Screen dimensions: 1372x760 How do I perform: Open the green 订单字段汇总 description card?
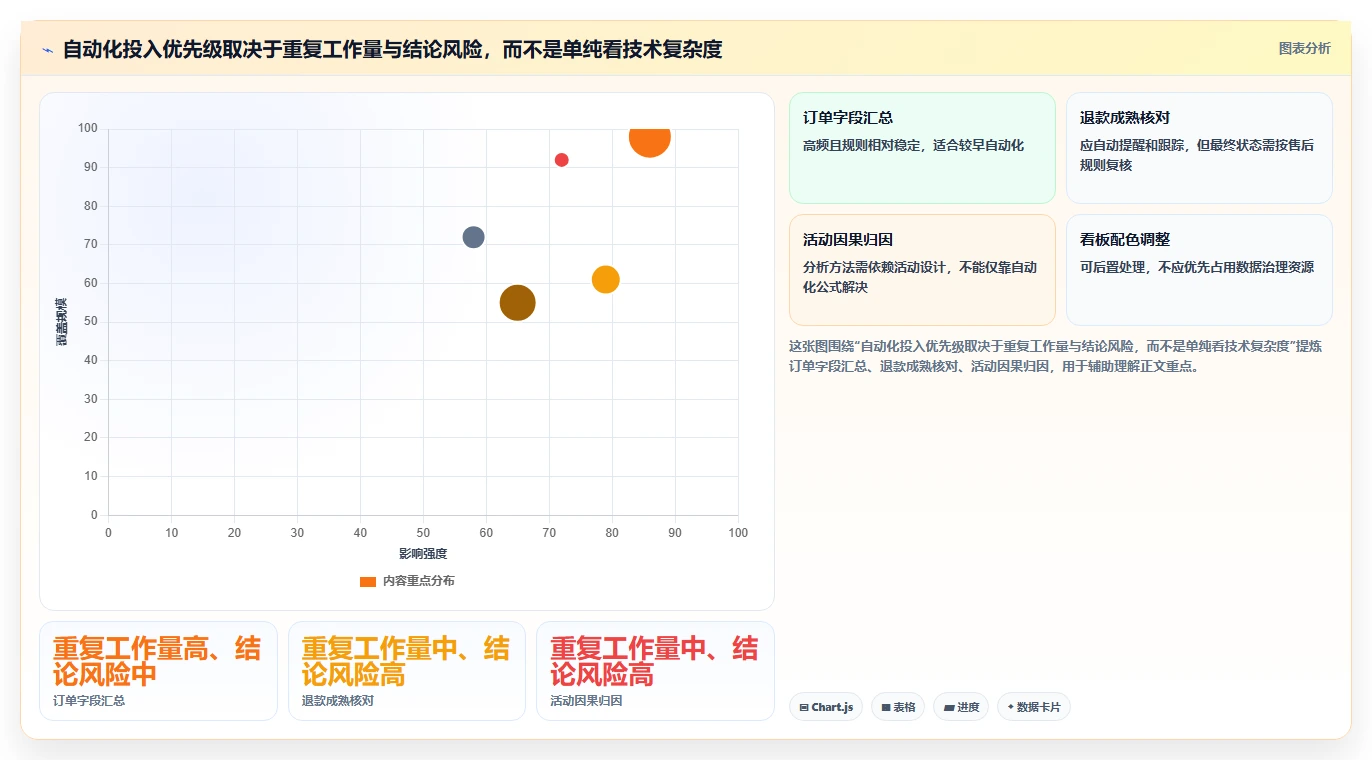pos(922,148)
